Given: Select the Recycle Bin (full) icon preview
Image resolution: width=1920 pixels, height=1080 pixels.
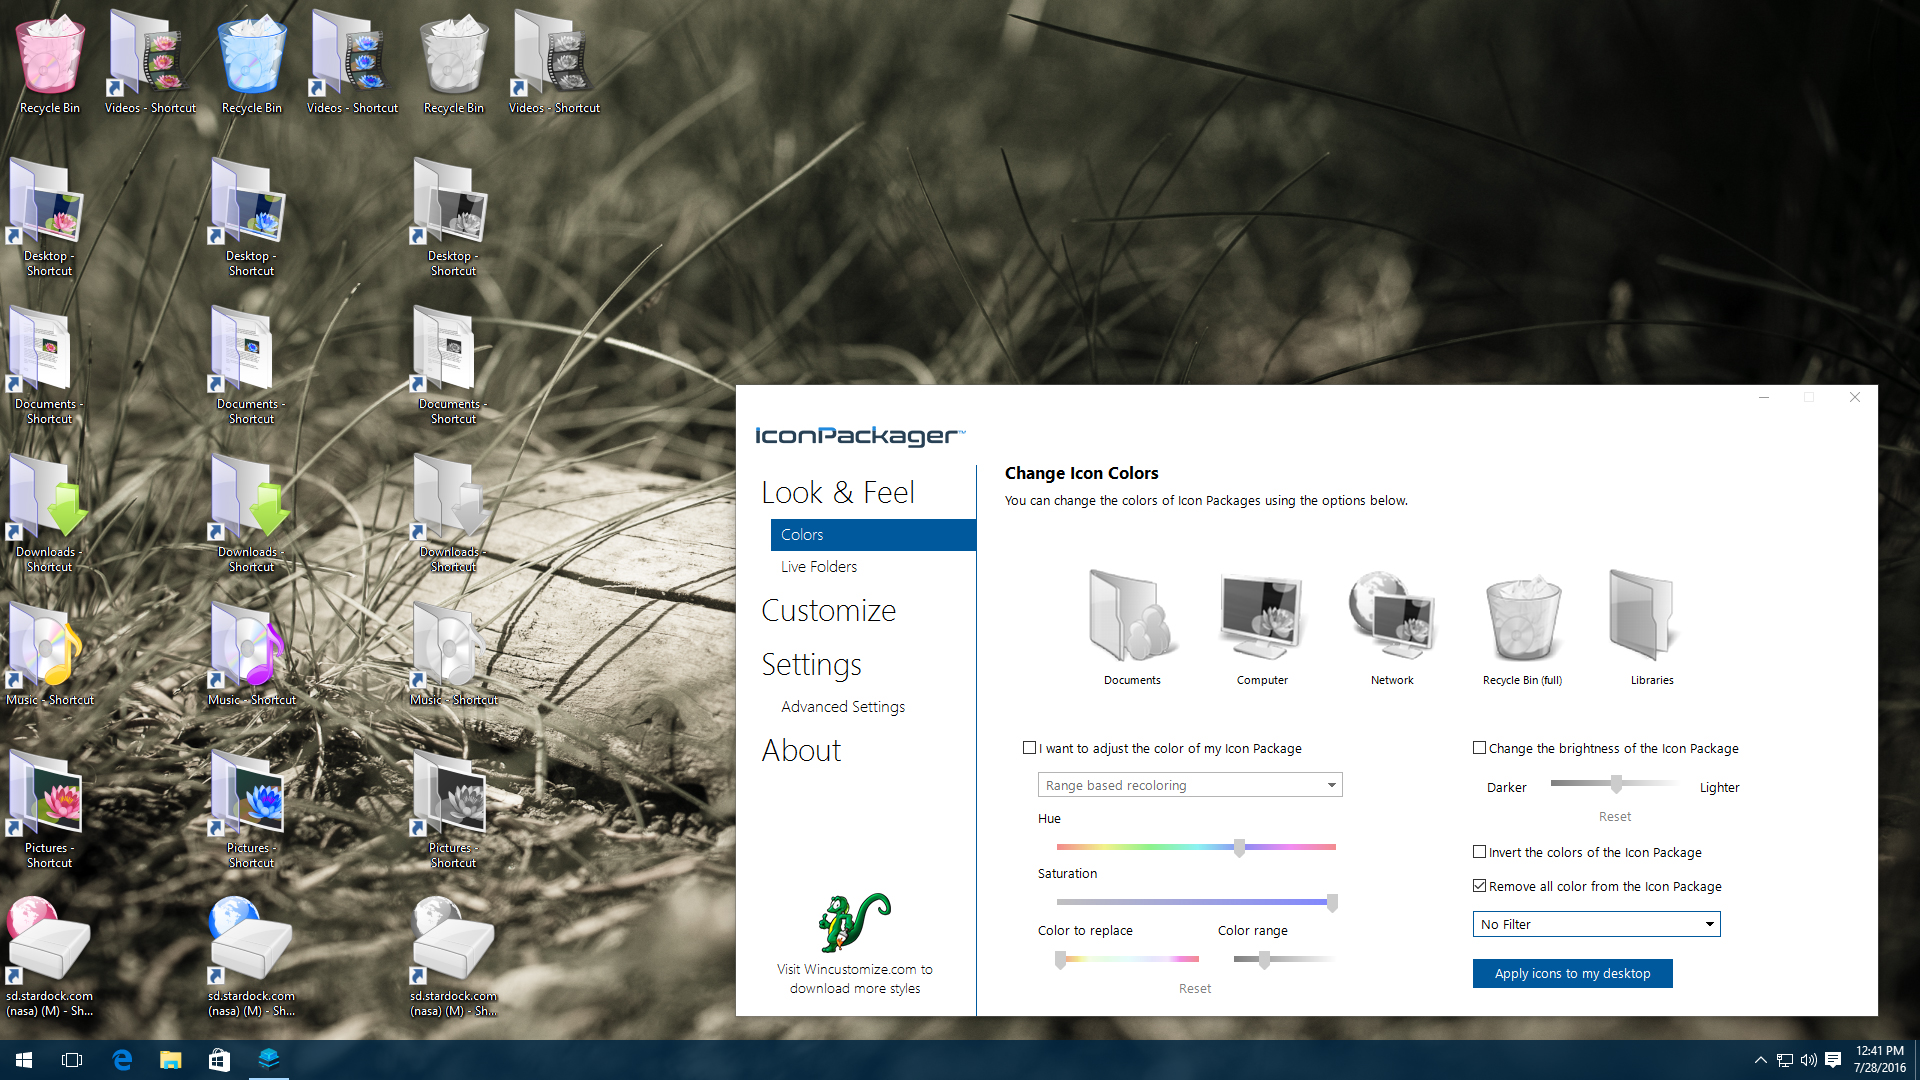Looking at the screenshot, I should [x=1521, y=615].
